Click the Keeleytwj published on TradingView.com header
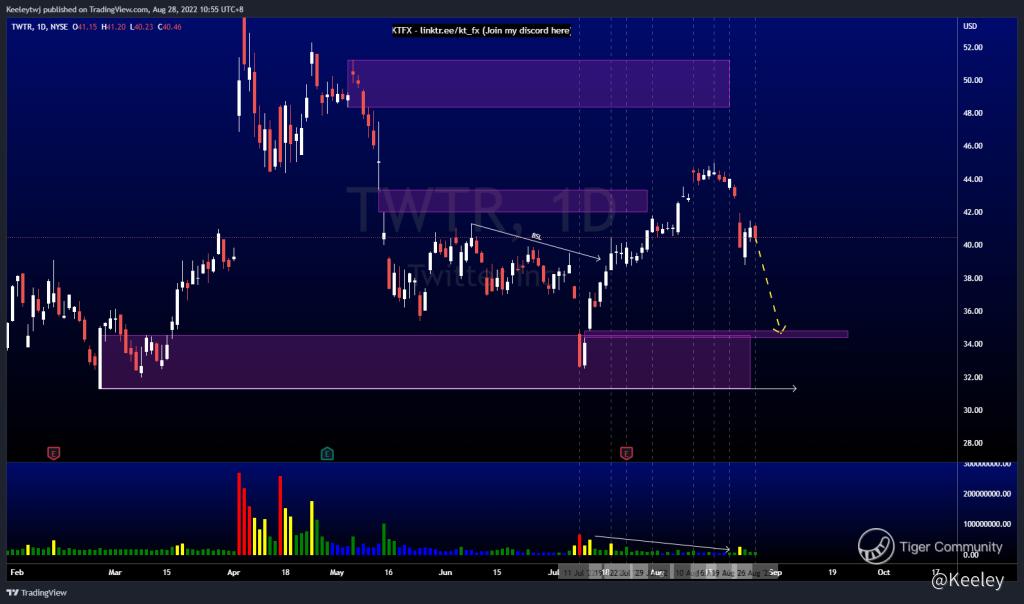1024x604 pixels. pyautogui.click(x=125, y=9)
